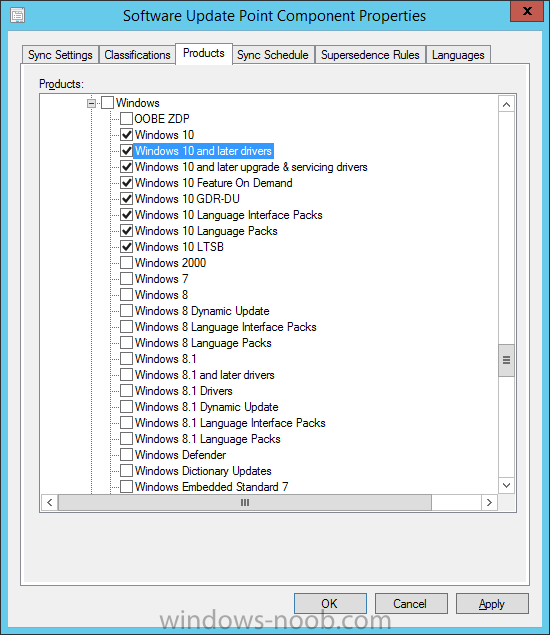Enable the Windows 8 product checkbox

(x=126, y=295)
